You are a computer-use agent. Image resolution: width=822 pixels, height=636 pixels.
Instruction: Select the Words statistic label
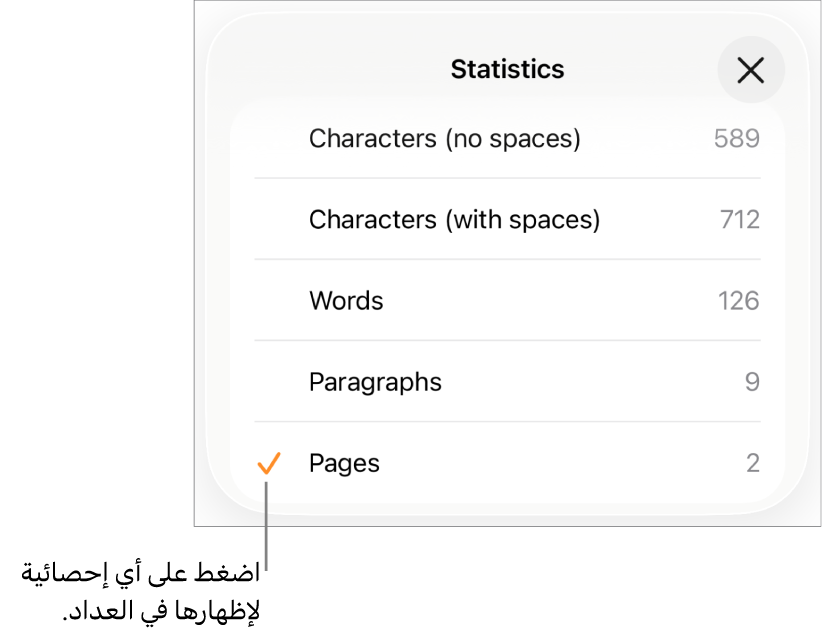(x=346, y=301)
